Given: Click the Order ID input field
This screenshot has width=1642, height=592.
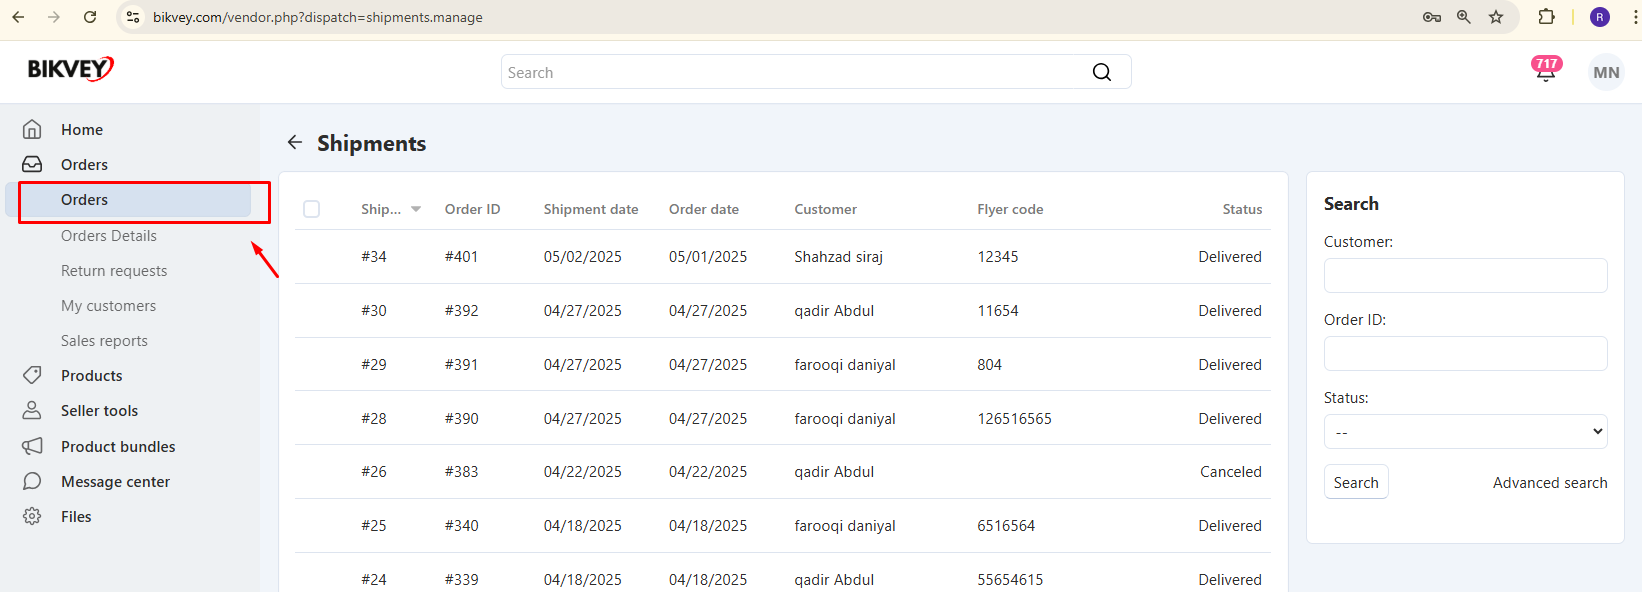Looking at the screenshot, I should [1465, 353].
